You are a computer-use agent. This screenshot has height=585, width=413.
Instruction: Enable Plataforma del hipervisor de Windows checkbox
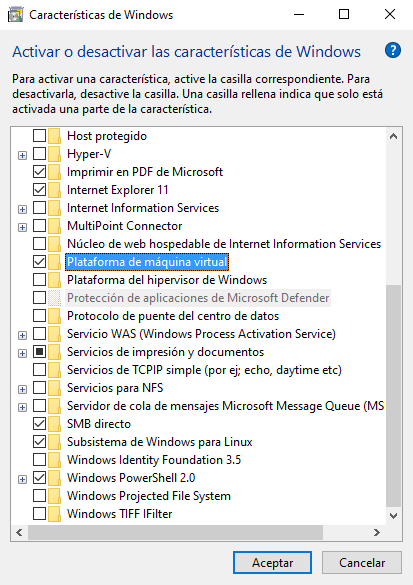[x=40, y=279]
